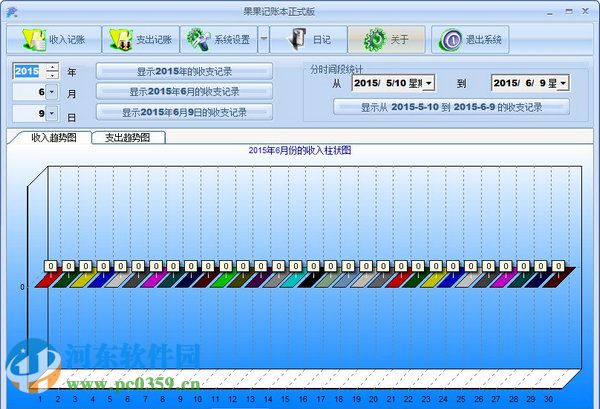Click x-axis label 30
Image resolution: width=600 pixels, height=409 pixels.
[x=548, y=399]
